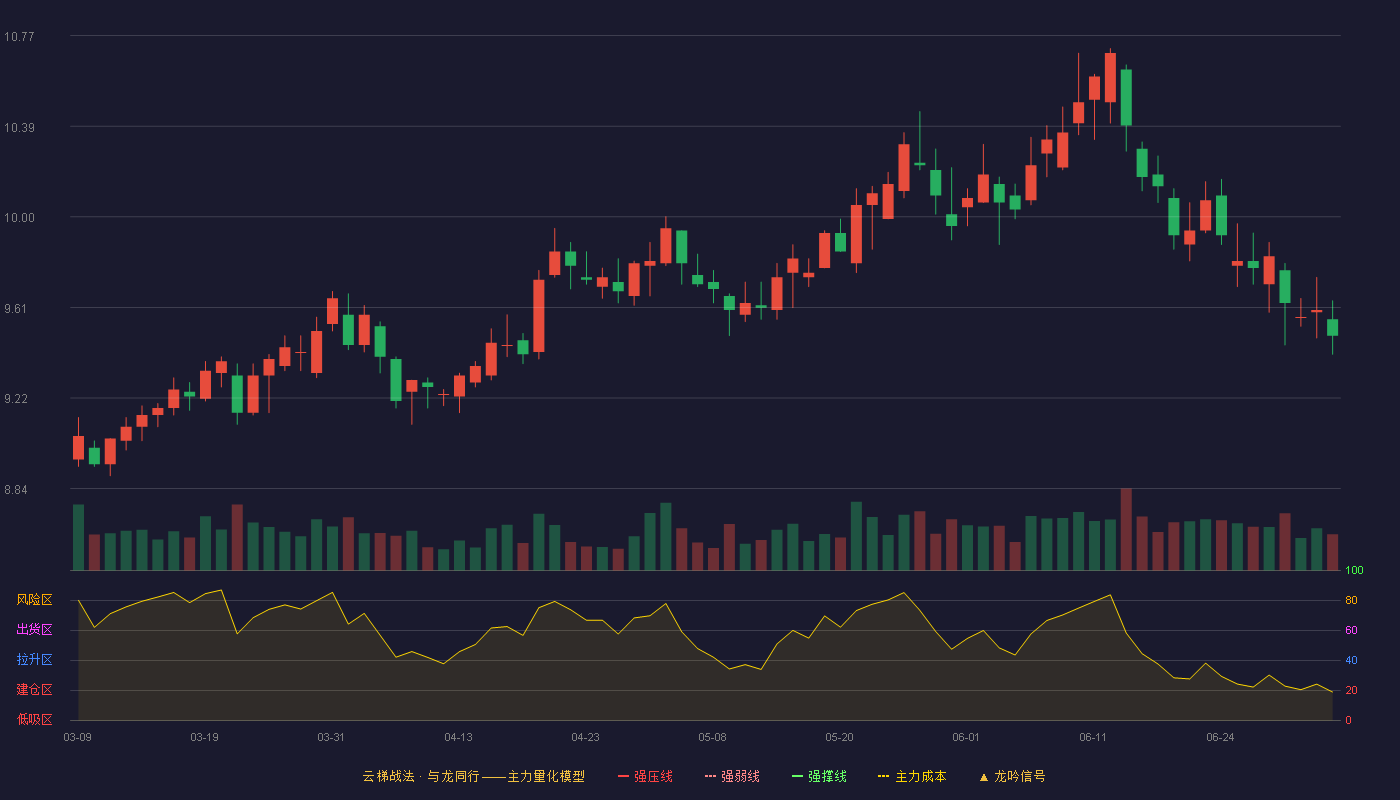This screenshot has height=800, width=1400.
Task: Click the 05-08 date label
Action: click(x=713, y=737)
